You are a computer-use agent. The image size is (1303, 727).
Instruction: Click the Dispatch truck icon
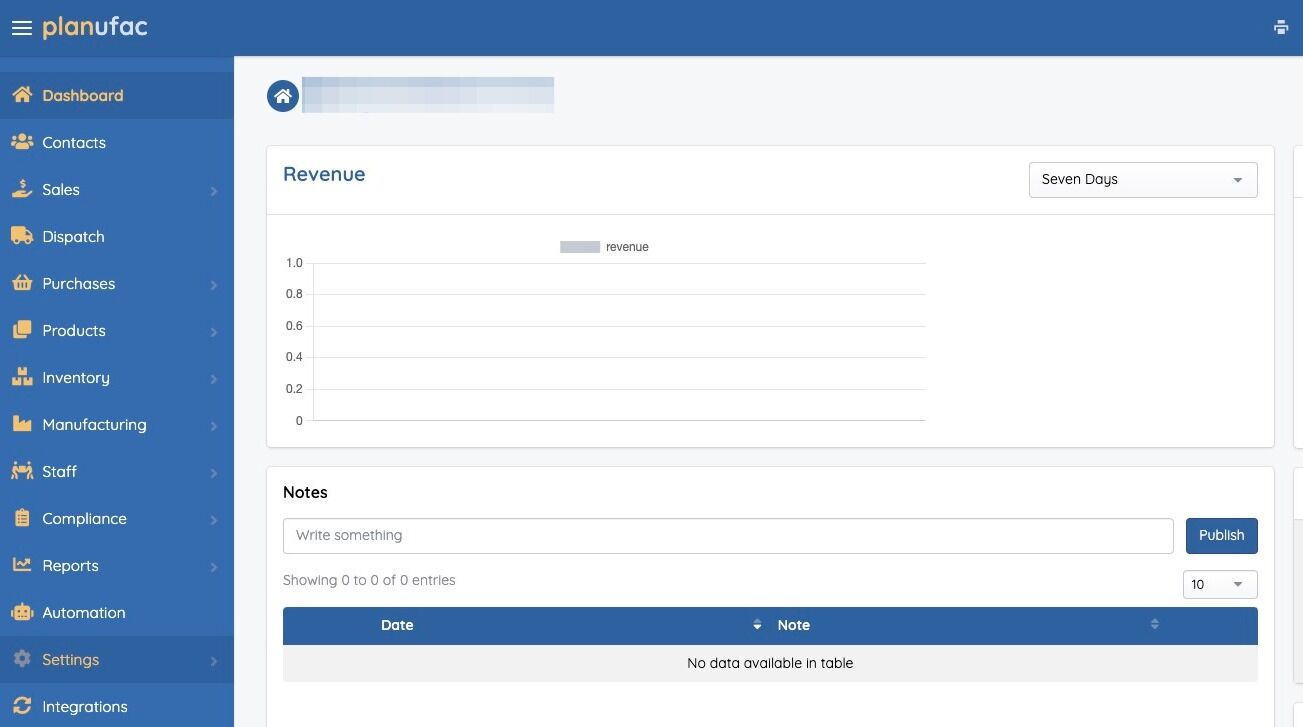(22, 236)
